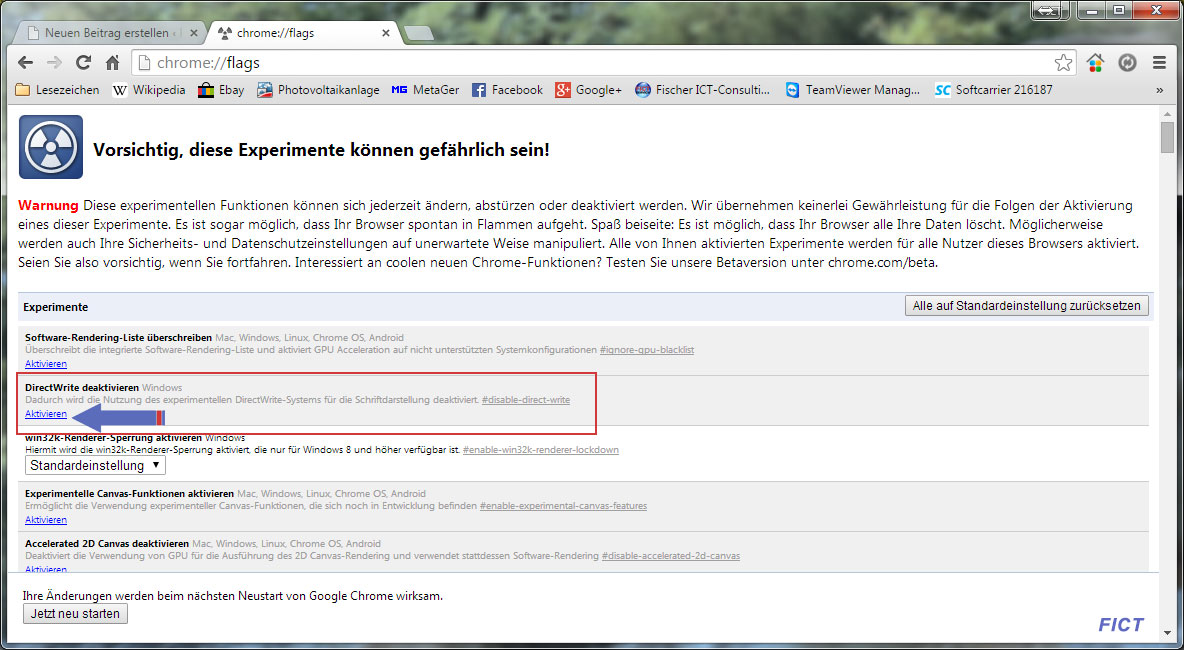Open the #ignore-gpu-blacklist anchor link
This screenshot has width=1184, height=650.
tap(647, 350)
